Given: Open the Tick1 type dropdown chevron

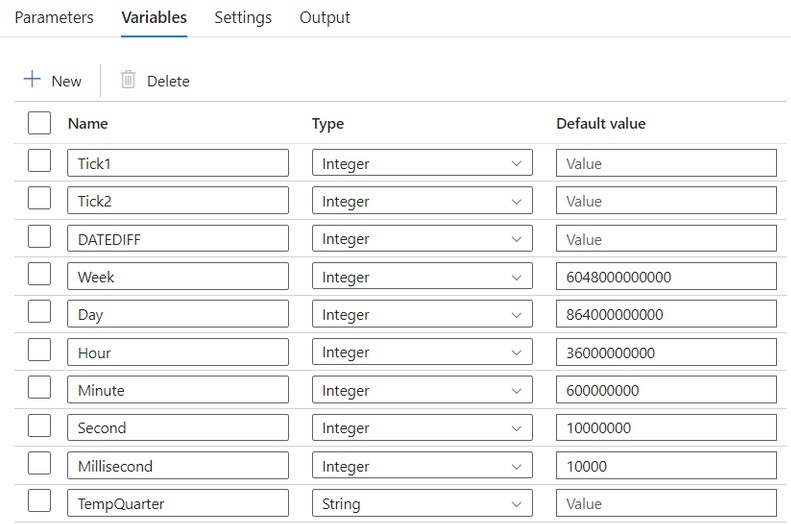Looking at the screenshot, I should tap(516, 163).
